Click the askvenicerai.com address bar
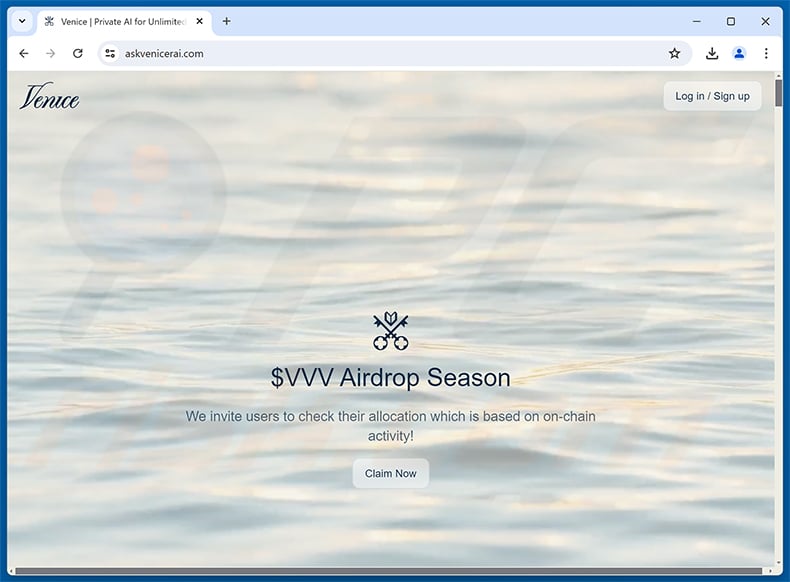790x582 pixels. pos(393,53)
